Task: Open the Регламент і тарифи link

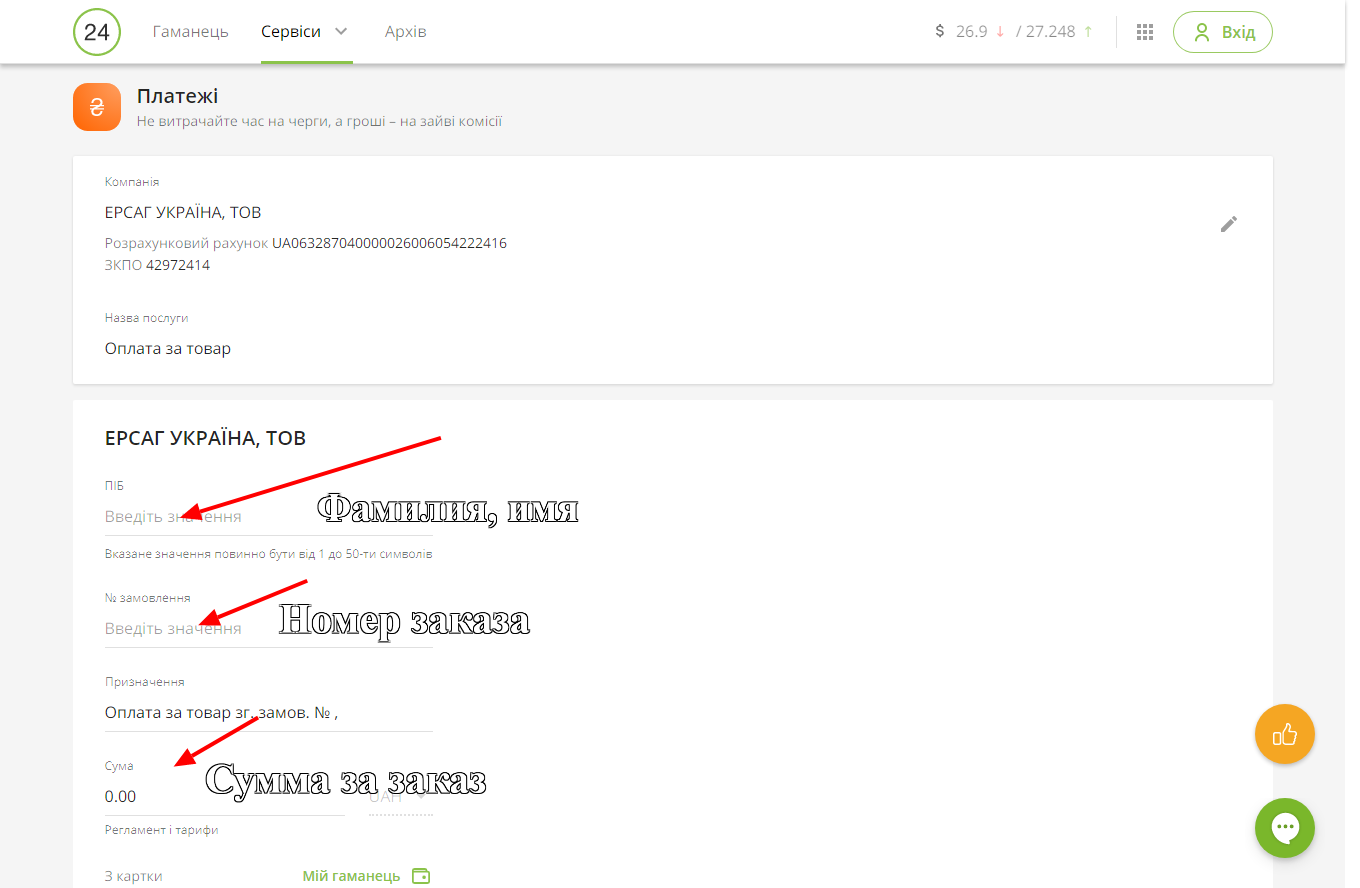Action: (161, 830)
